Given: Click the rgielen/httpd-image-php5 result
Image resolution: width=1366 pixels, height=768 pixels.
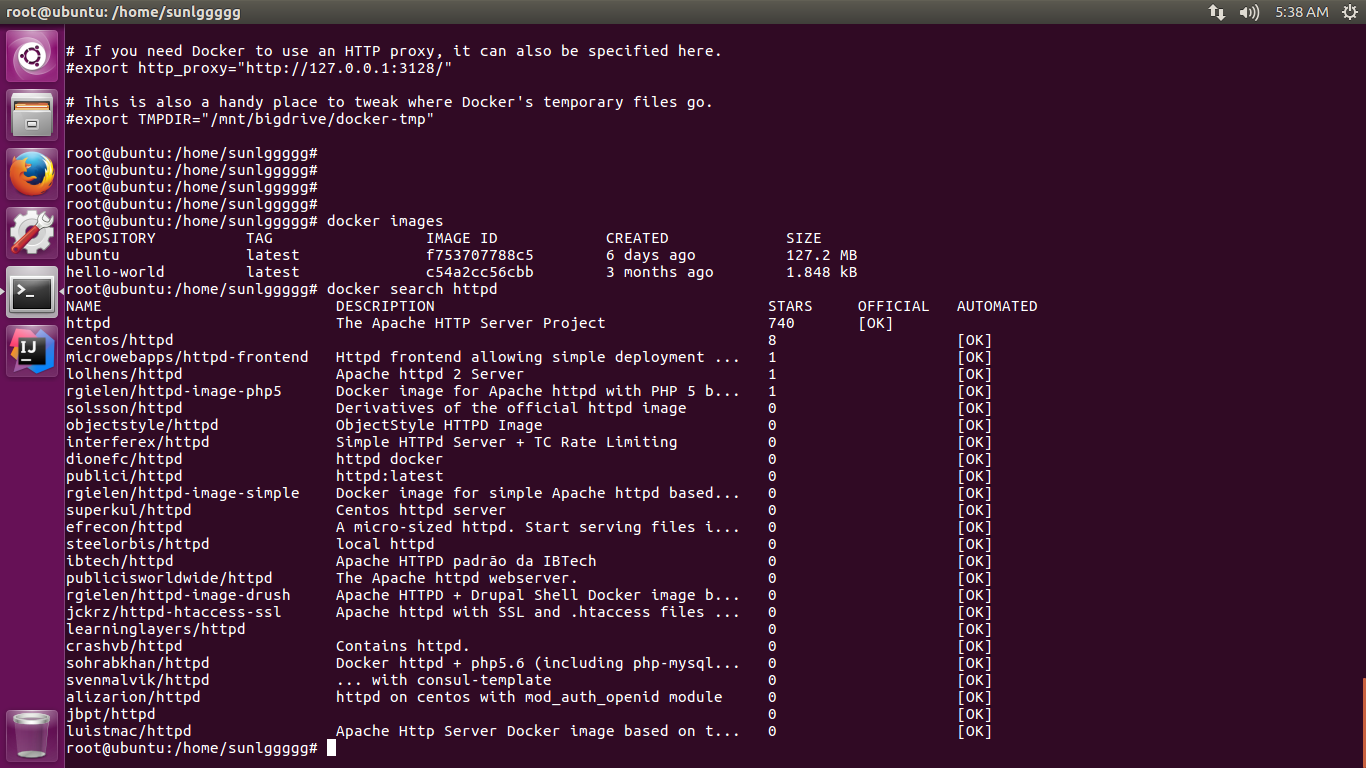Looking at the screenshot, I should pyautogui.click(x=174, y=391).
